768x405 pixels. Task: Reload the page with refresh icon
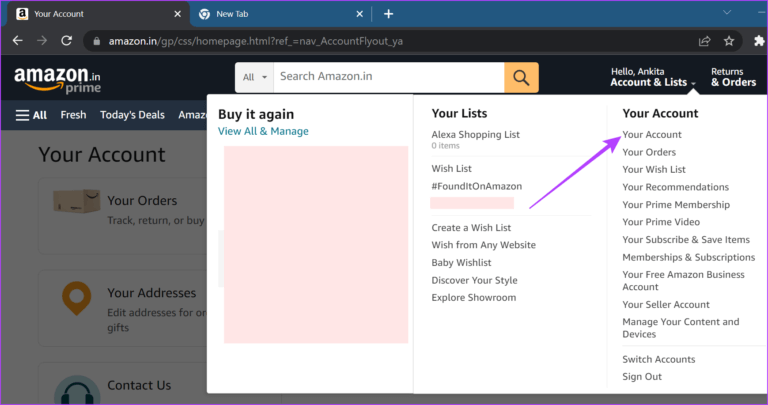pyautogui.click(x=67, y=41)
